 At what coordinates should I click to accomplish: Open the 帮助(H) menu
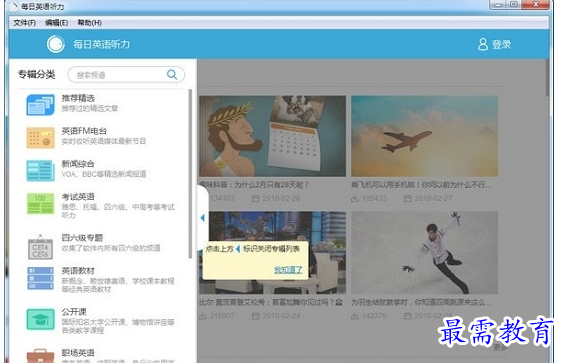[89, 23]
